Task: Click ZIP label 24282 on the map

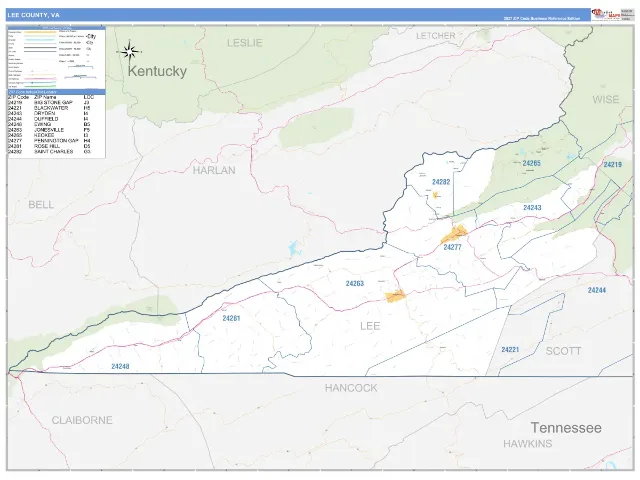Action: [x=441, y=182]
